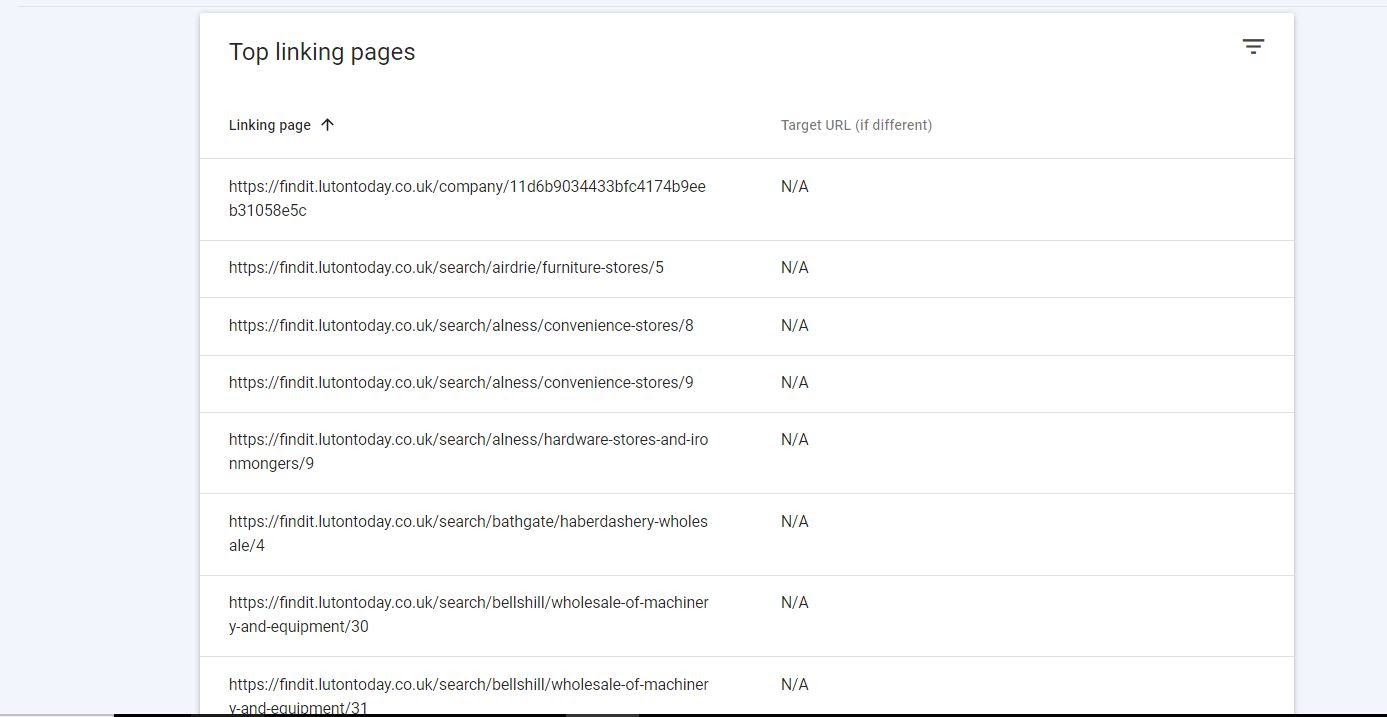Click N/A in the convenience-stores/9 row

pos(795,383)
